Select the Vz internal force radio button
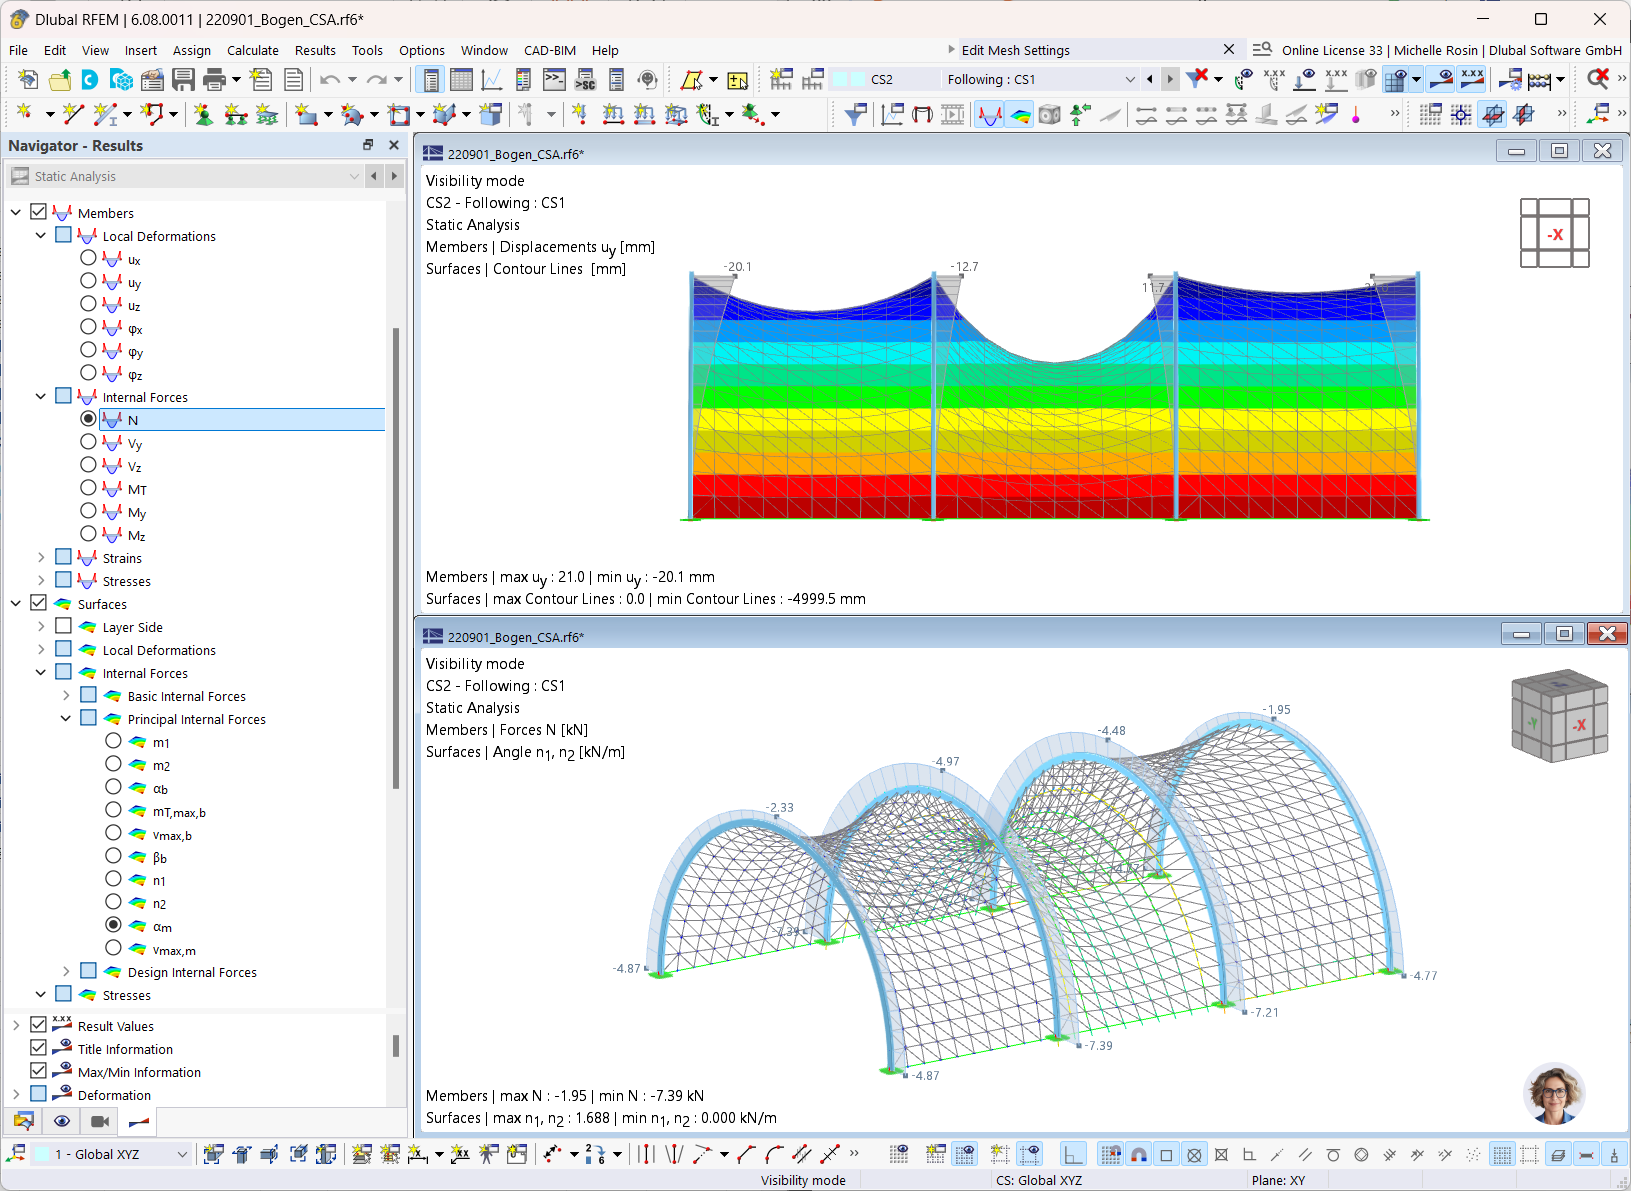The height and width of the screenshot is (1191, 1631). [x=89, y=465]
